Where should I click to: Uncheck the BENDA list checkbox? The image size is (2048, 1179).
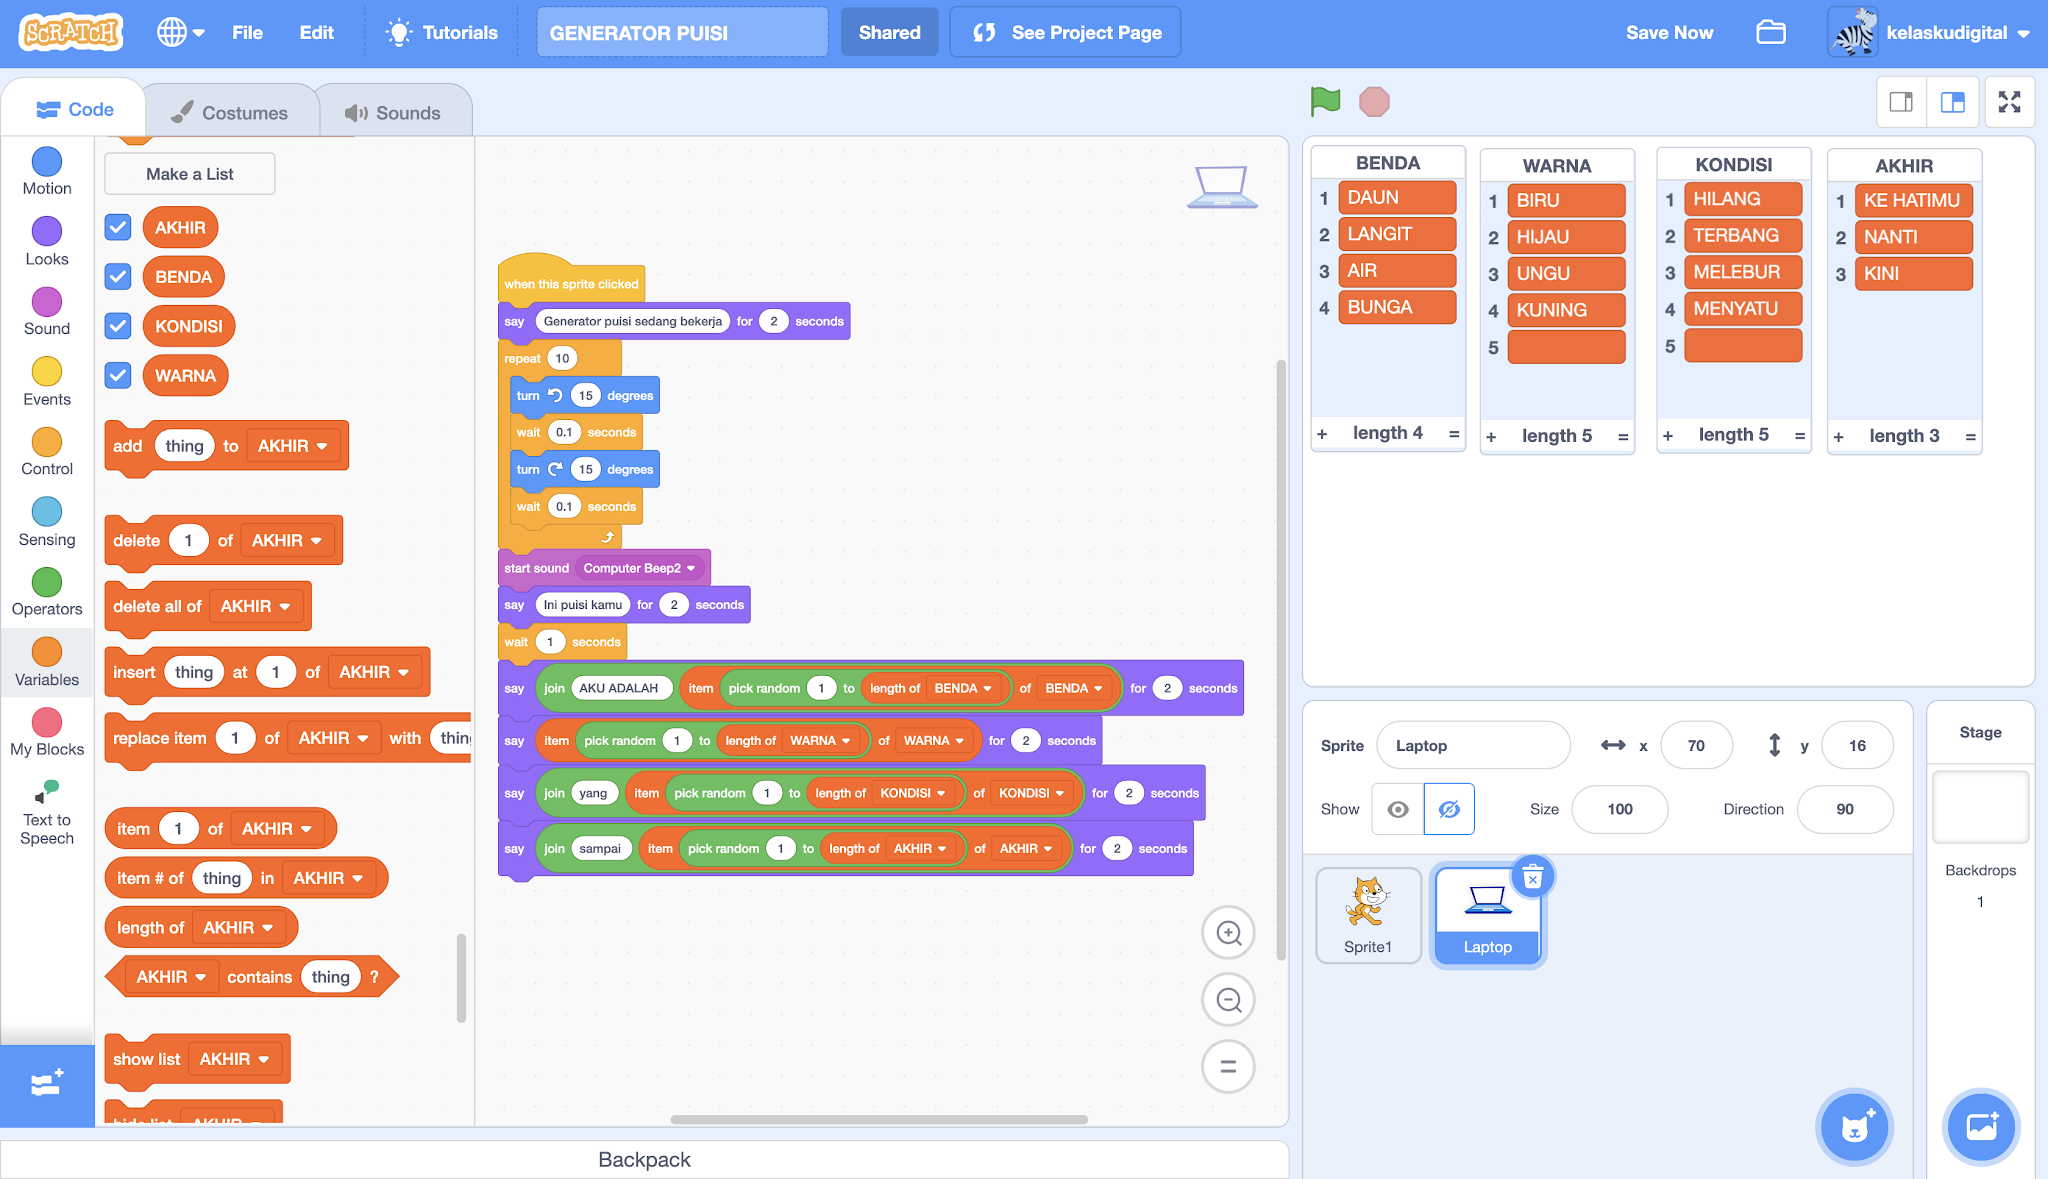[x=118, y=277]
